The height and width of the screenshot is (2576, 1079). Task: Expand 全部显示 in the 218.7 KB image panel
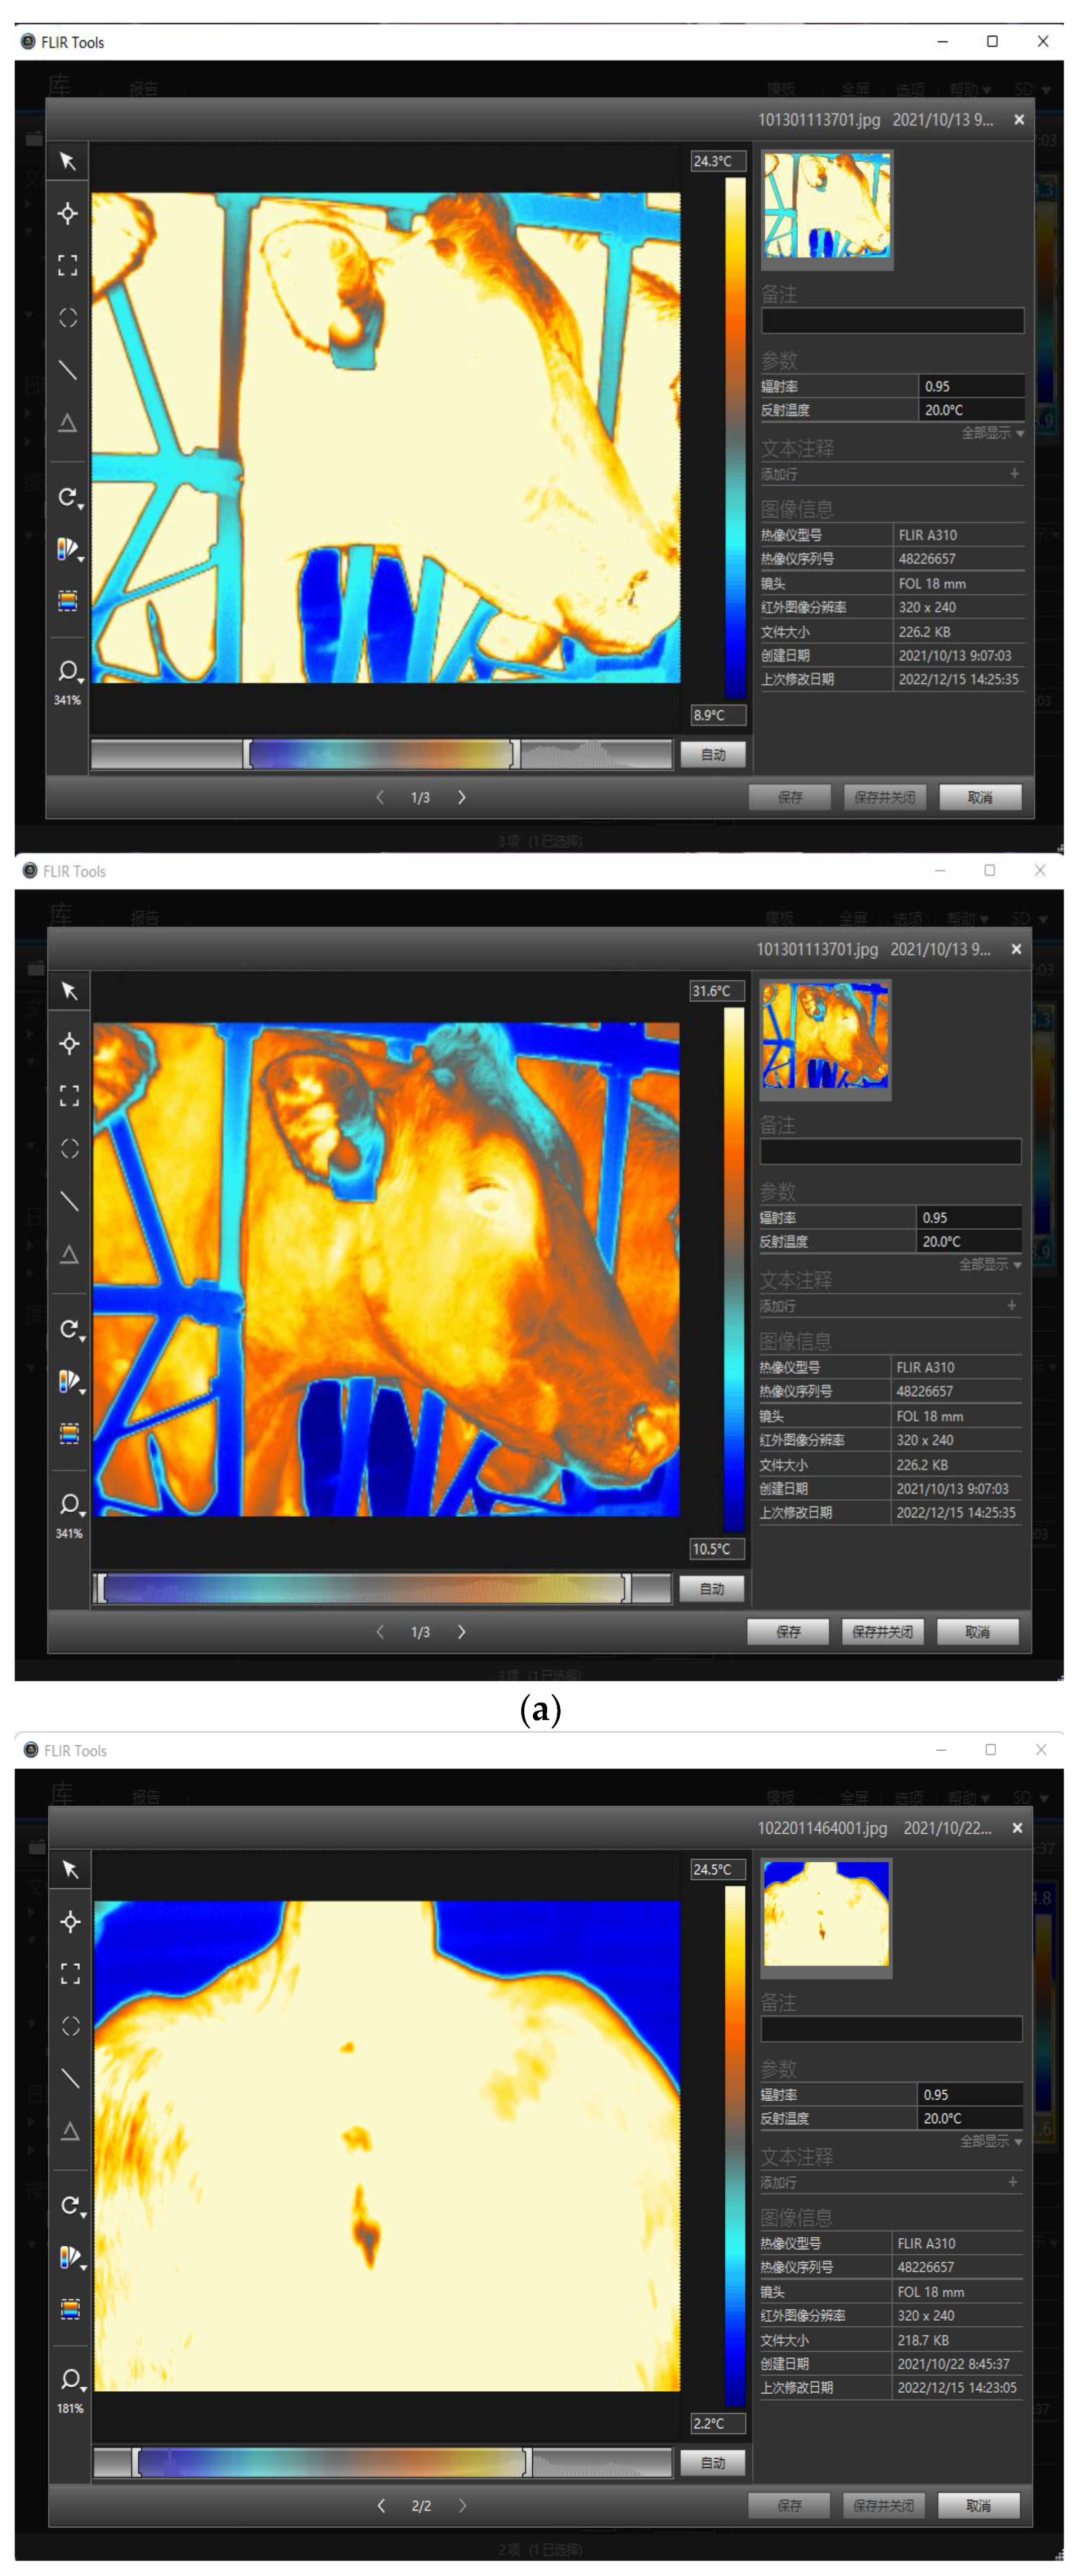click(x=991, y=2141)
